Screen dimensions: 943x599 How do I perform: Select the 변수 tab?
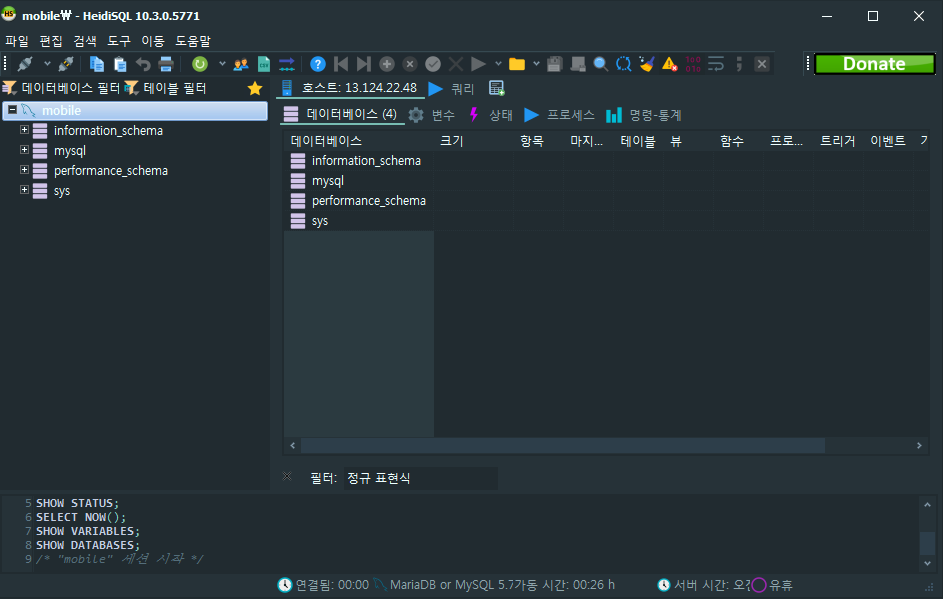pyautogui.click(x=432, y=115)
